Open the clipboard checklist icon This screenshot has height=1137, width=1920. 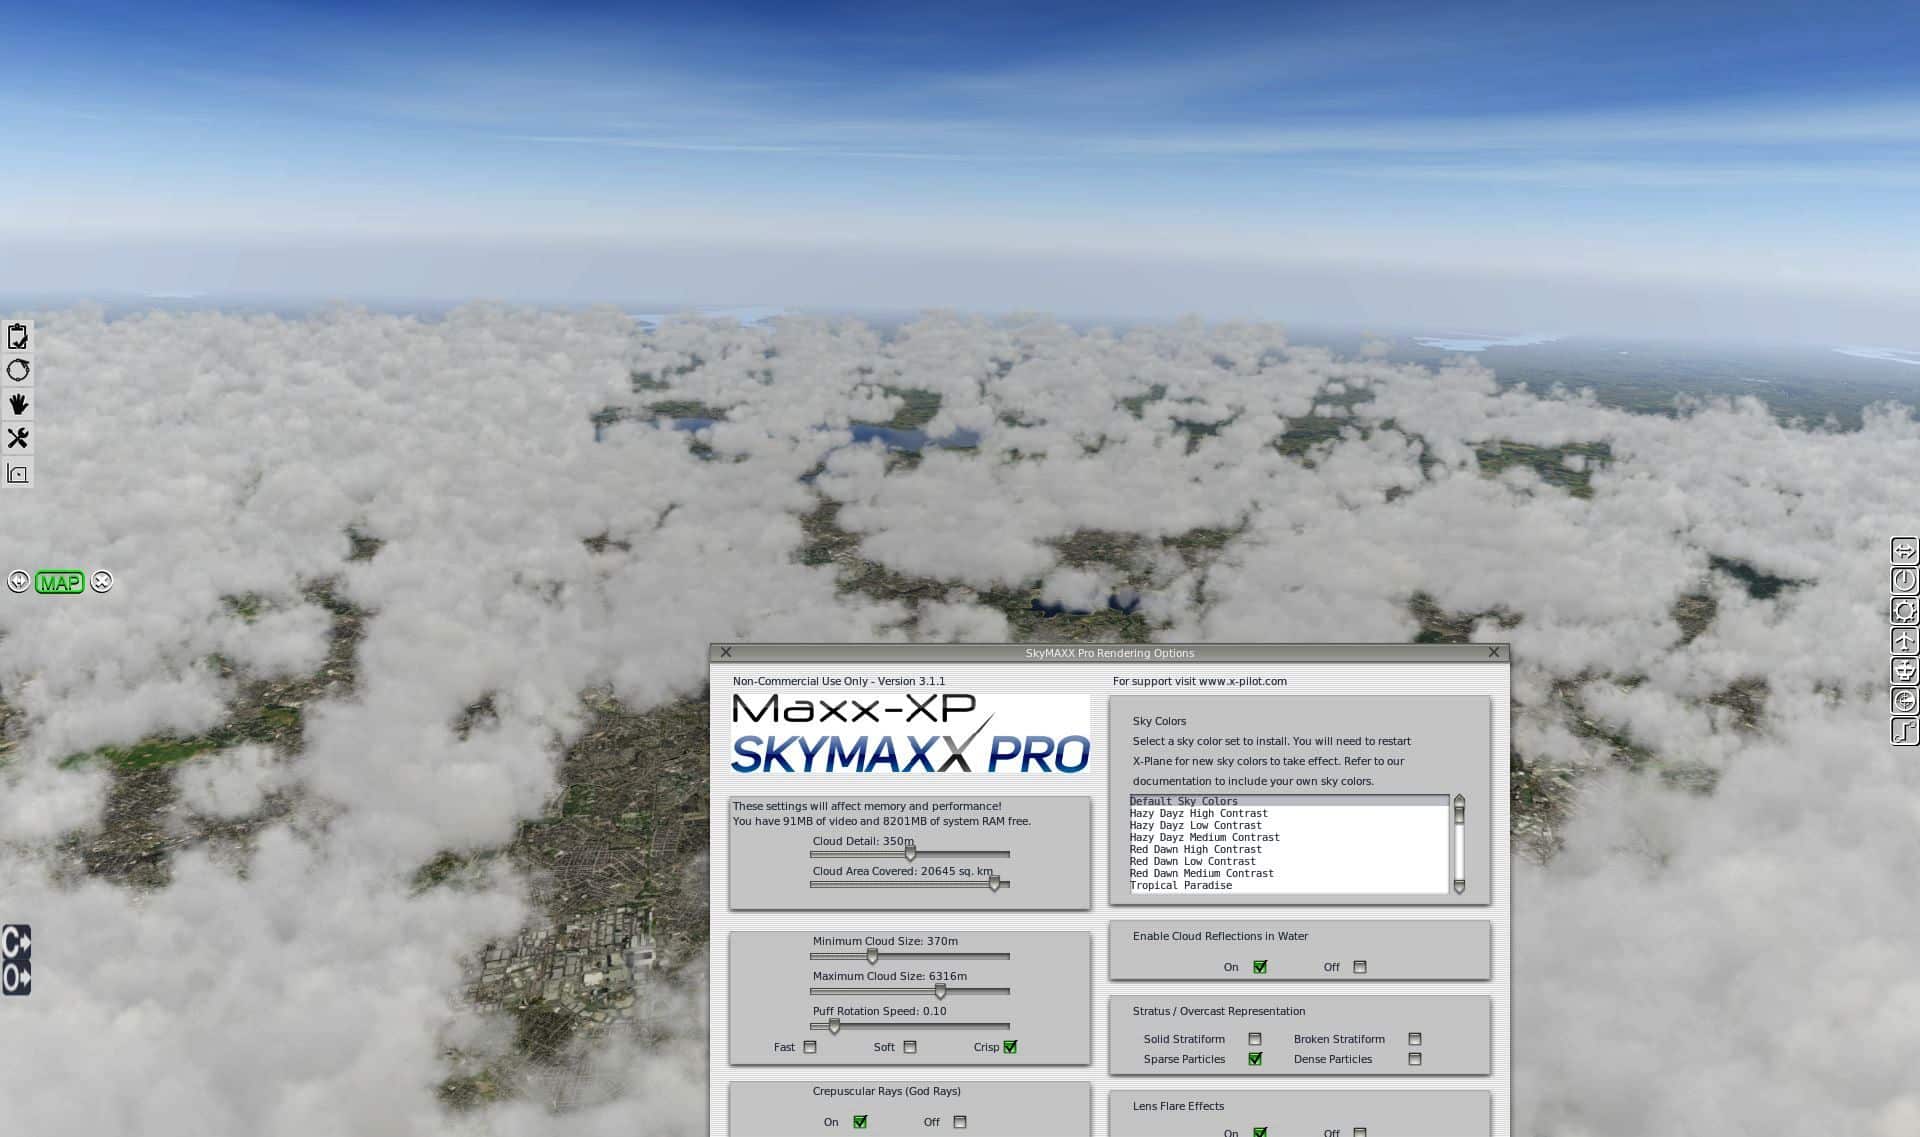(18, 337)
